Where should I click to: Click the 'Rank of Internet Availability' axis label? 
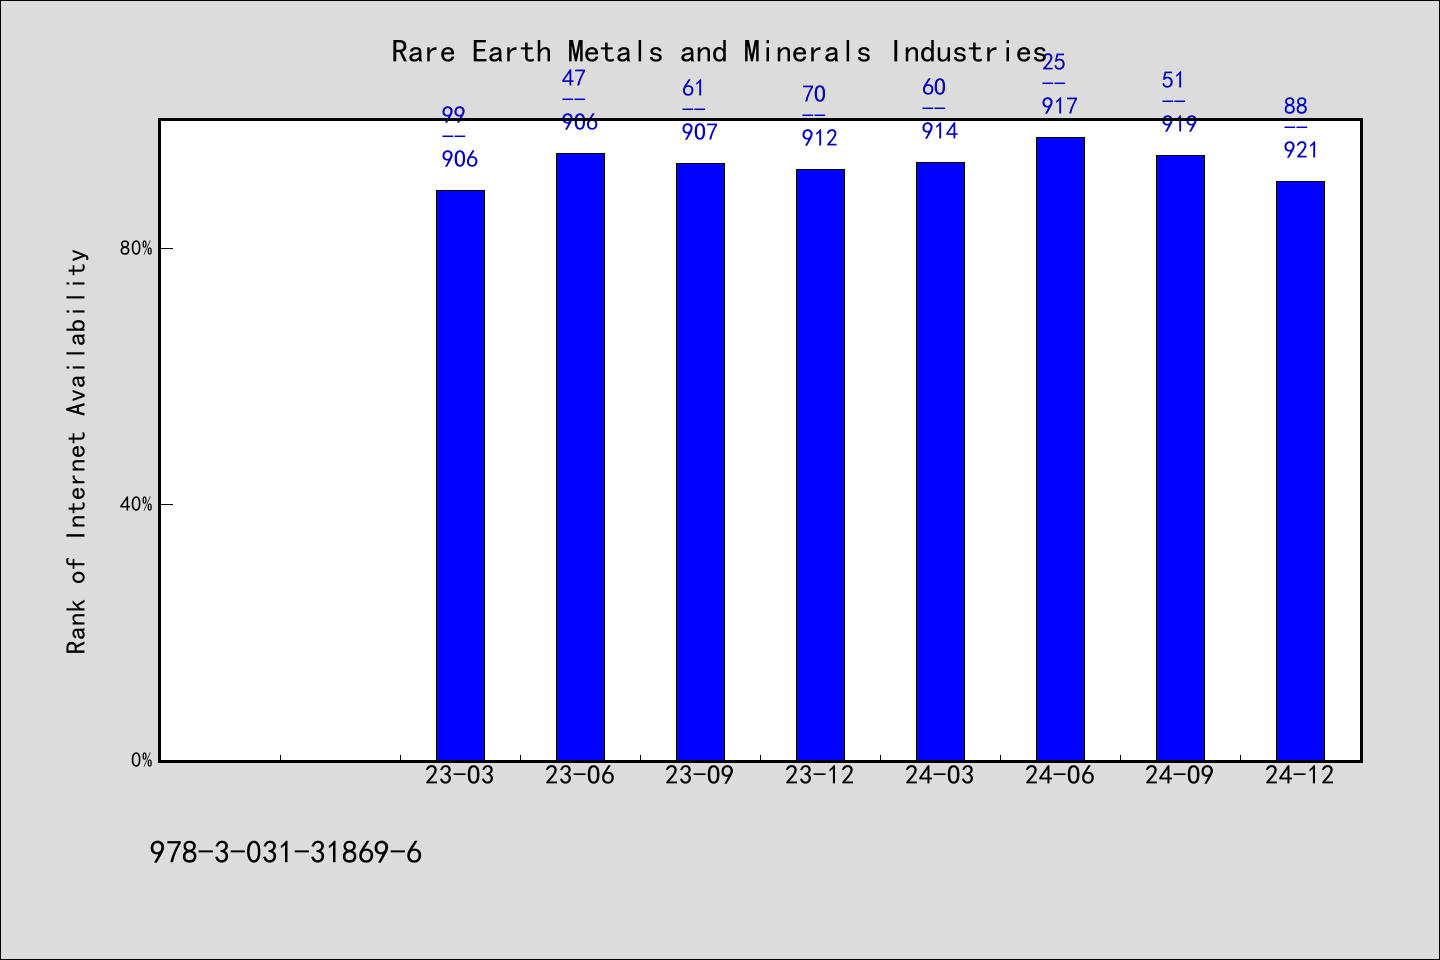77,451
